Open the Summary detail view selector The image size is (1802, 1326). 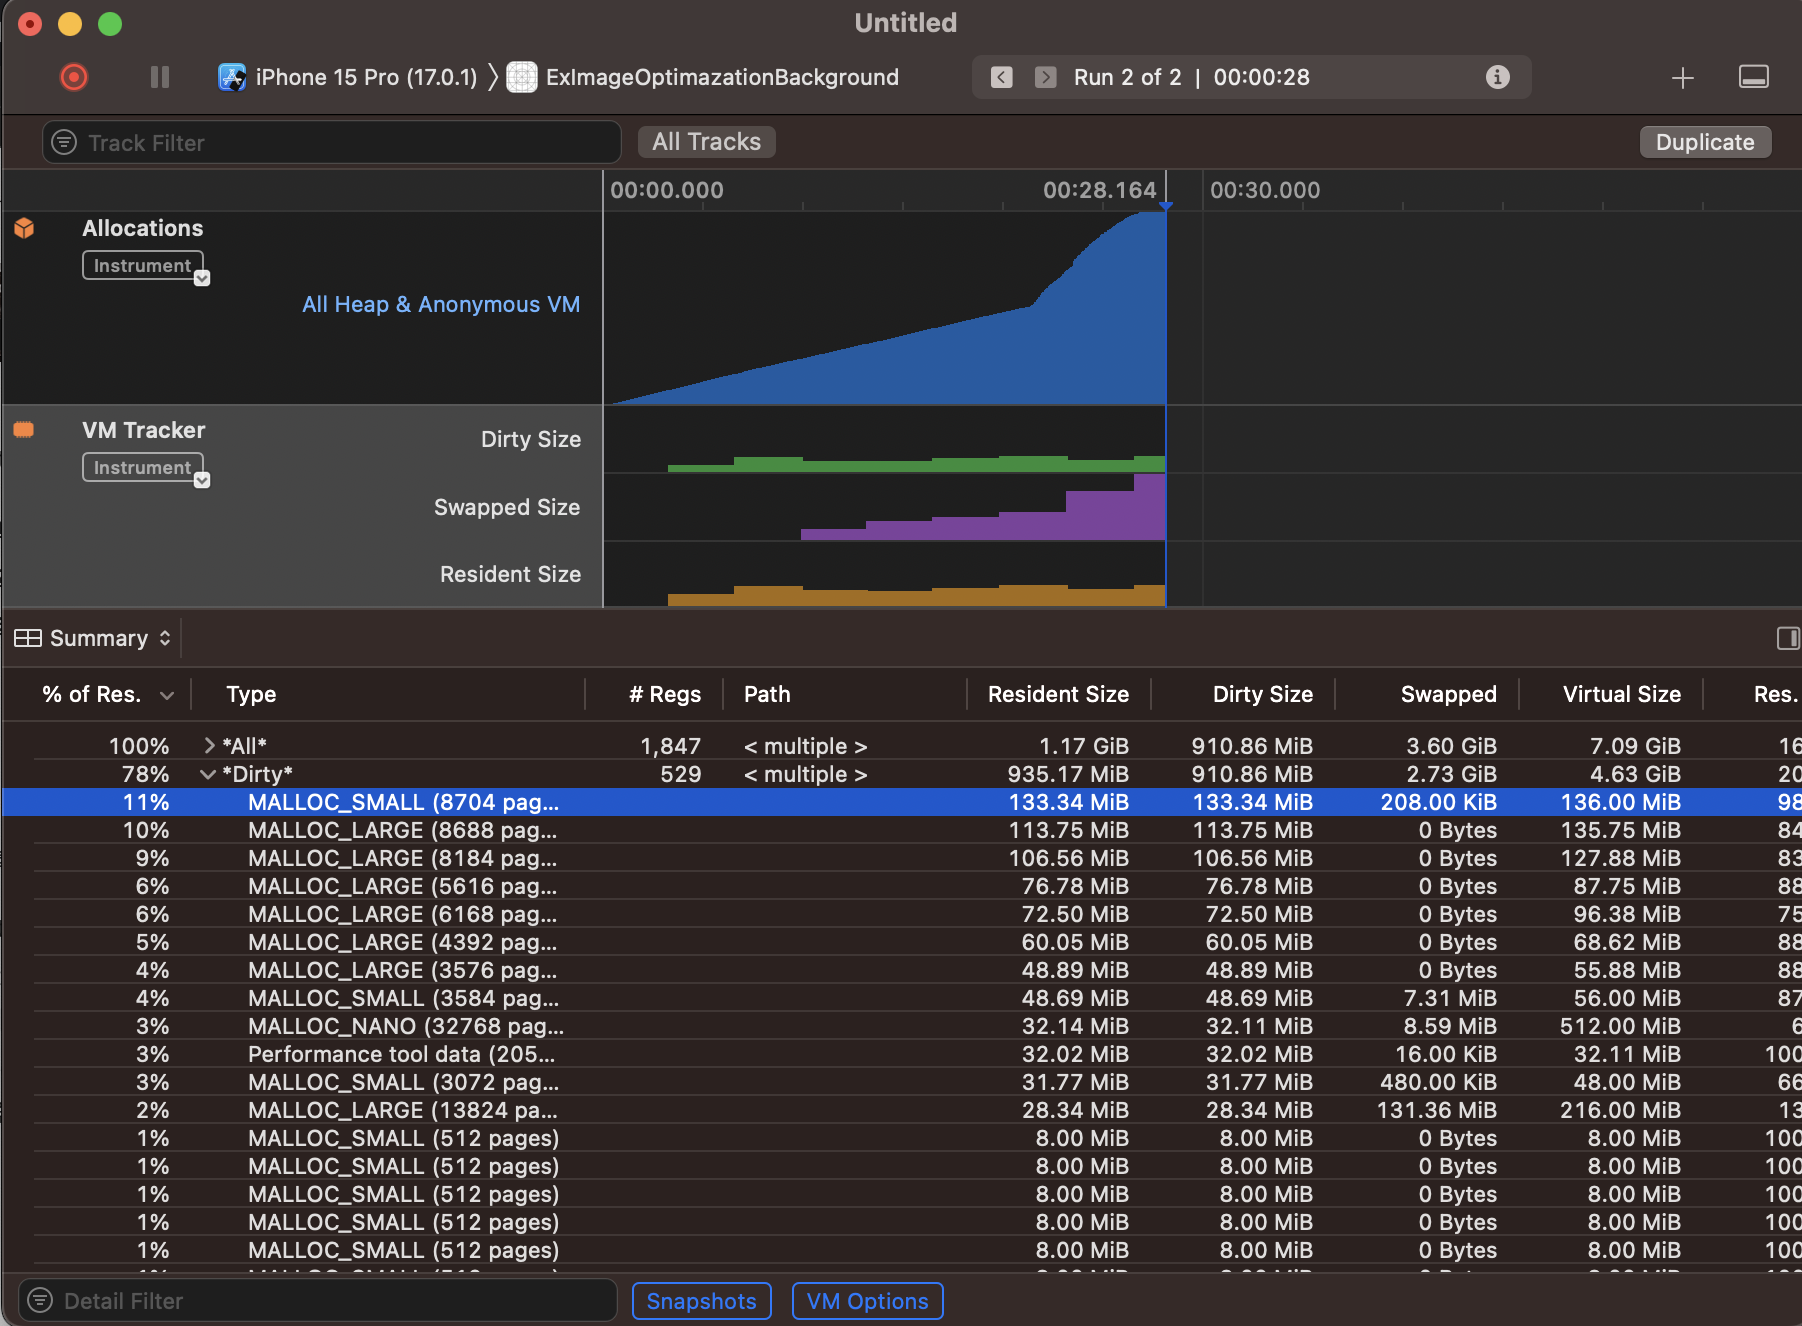pyautogui.click(x=93, y=638)
